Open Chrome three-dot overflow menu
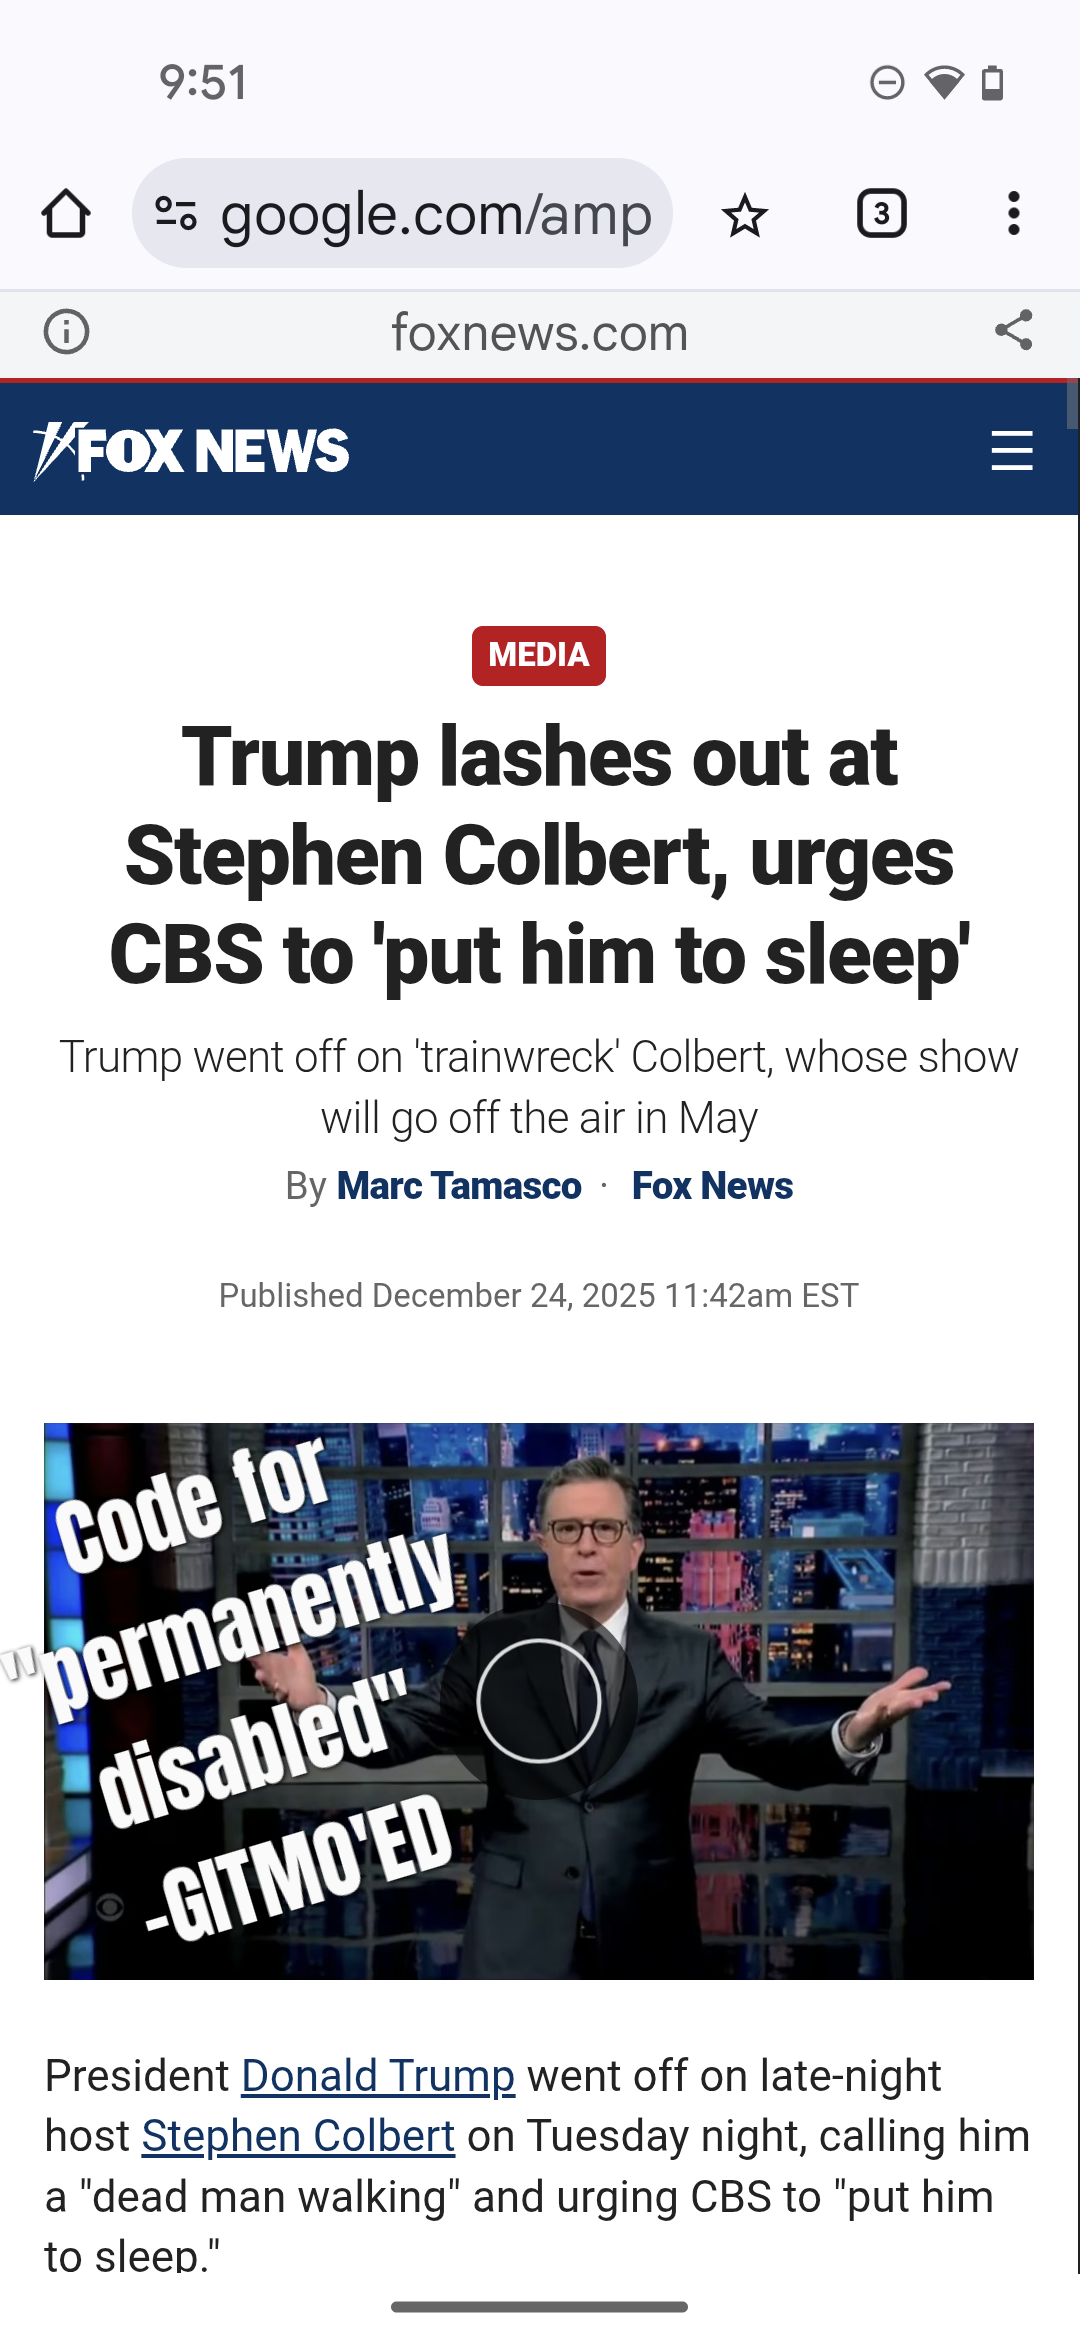This screenshot has height=2340, width=1080. (1014, 214)
